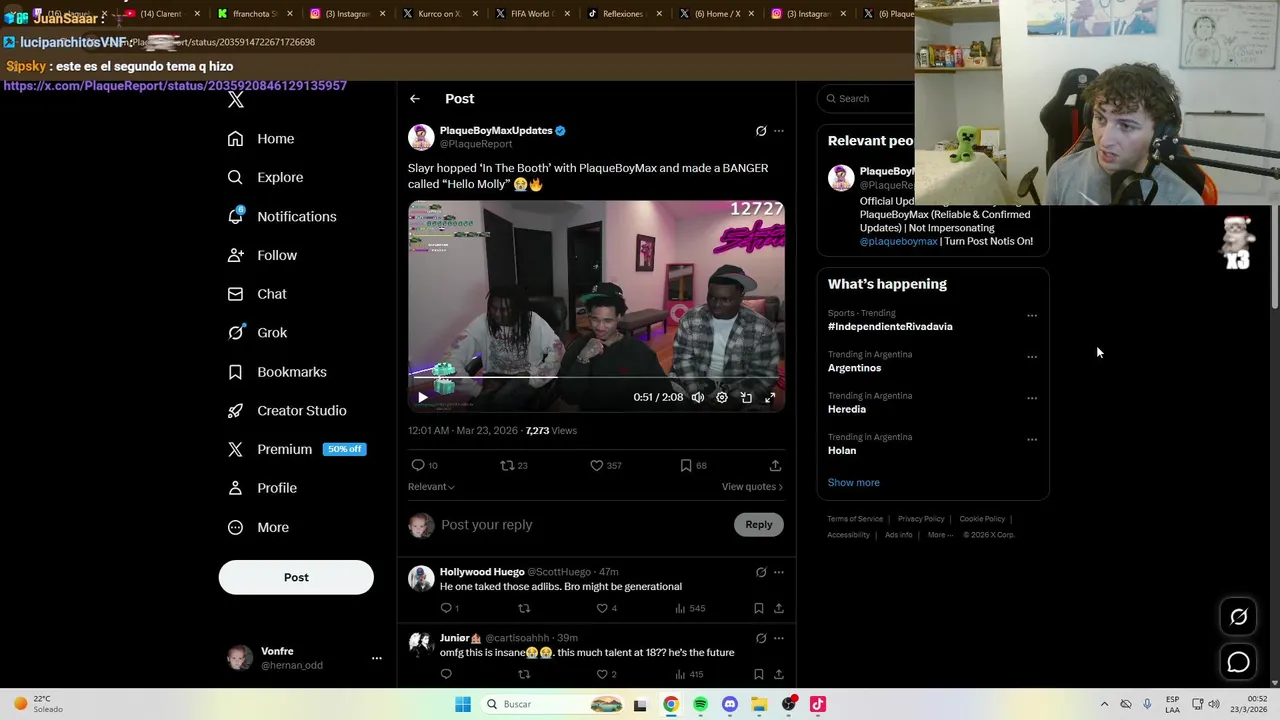Screen dimensions: 1280x720
Task: Expand the Relevant replies sort dropdown
Action: 431,487
